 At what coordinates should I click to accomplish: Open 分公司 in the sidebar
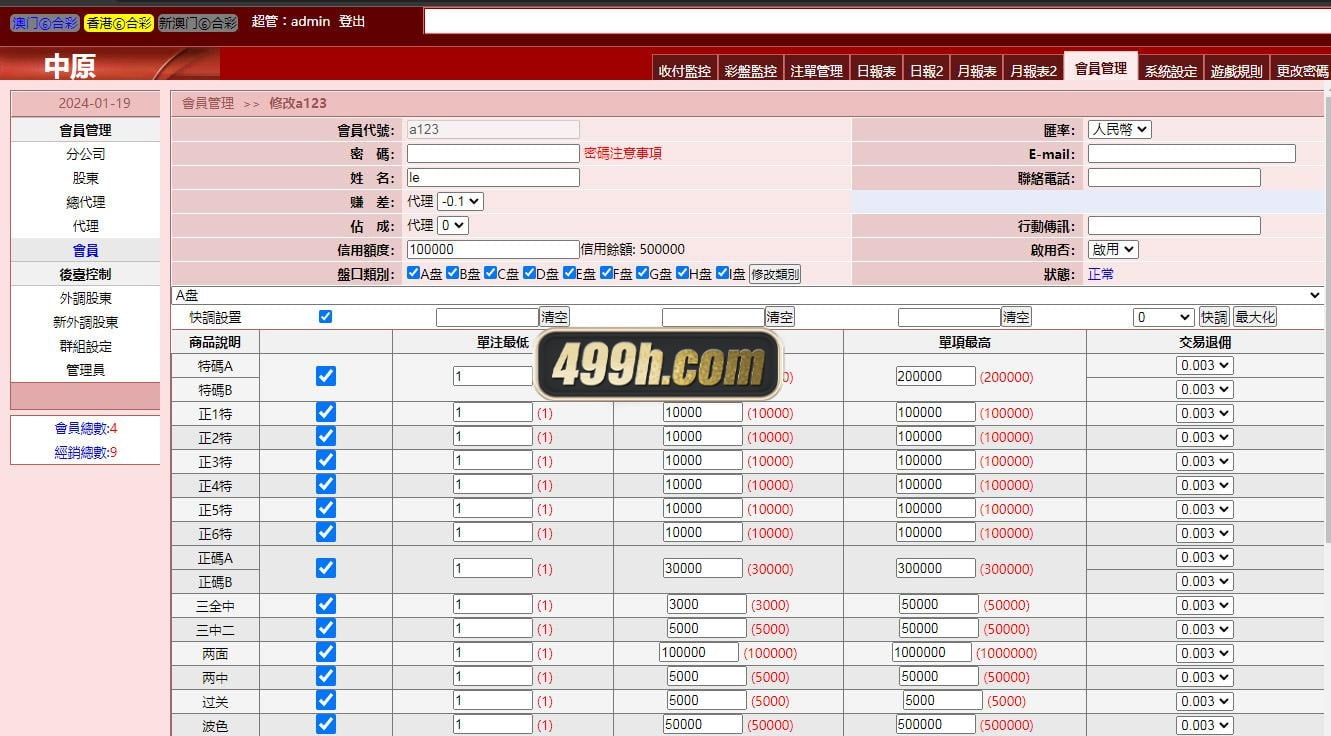85,154
